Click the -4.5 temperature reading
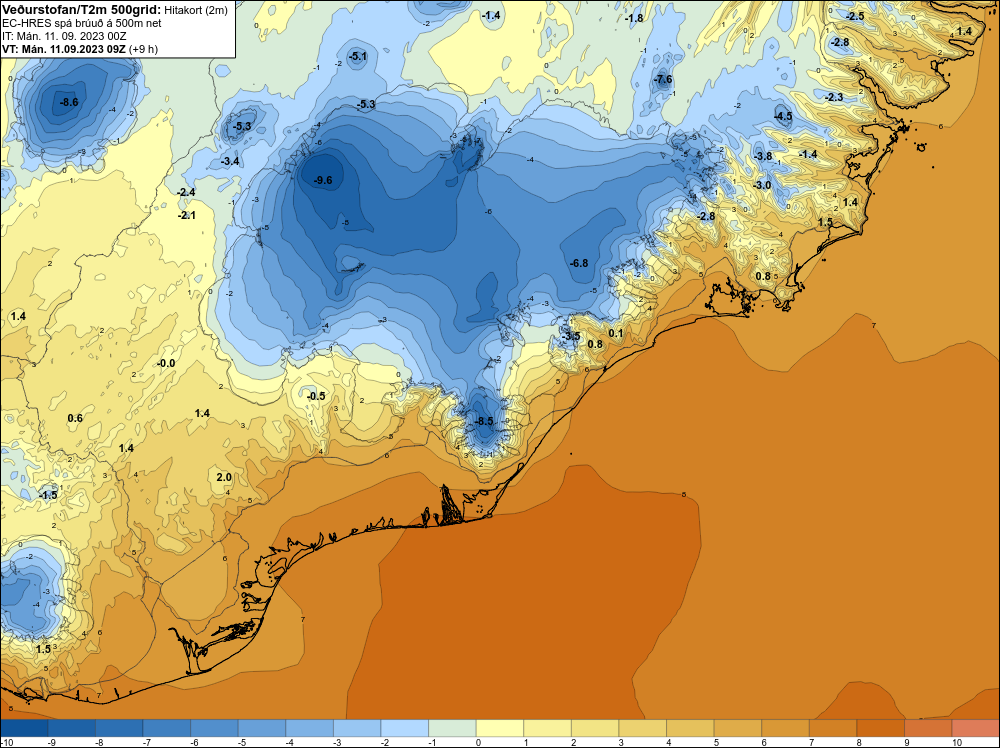The image size is (1000, 748). click(783, 116)
